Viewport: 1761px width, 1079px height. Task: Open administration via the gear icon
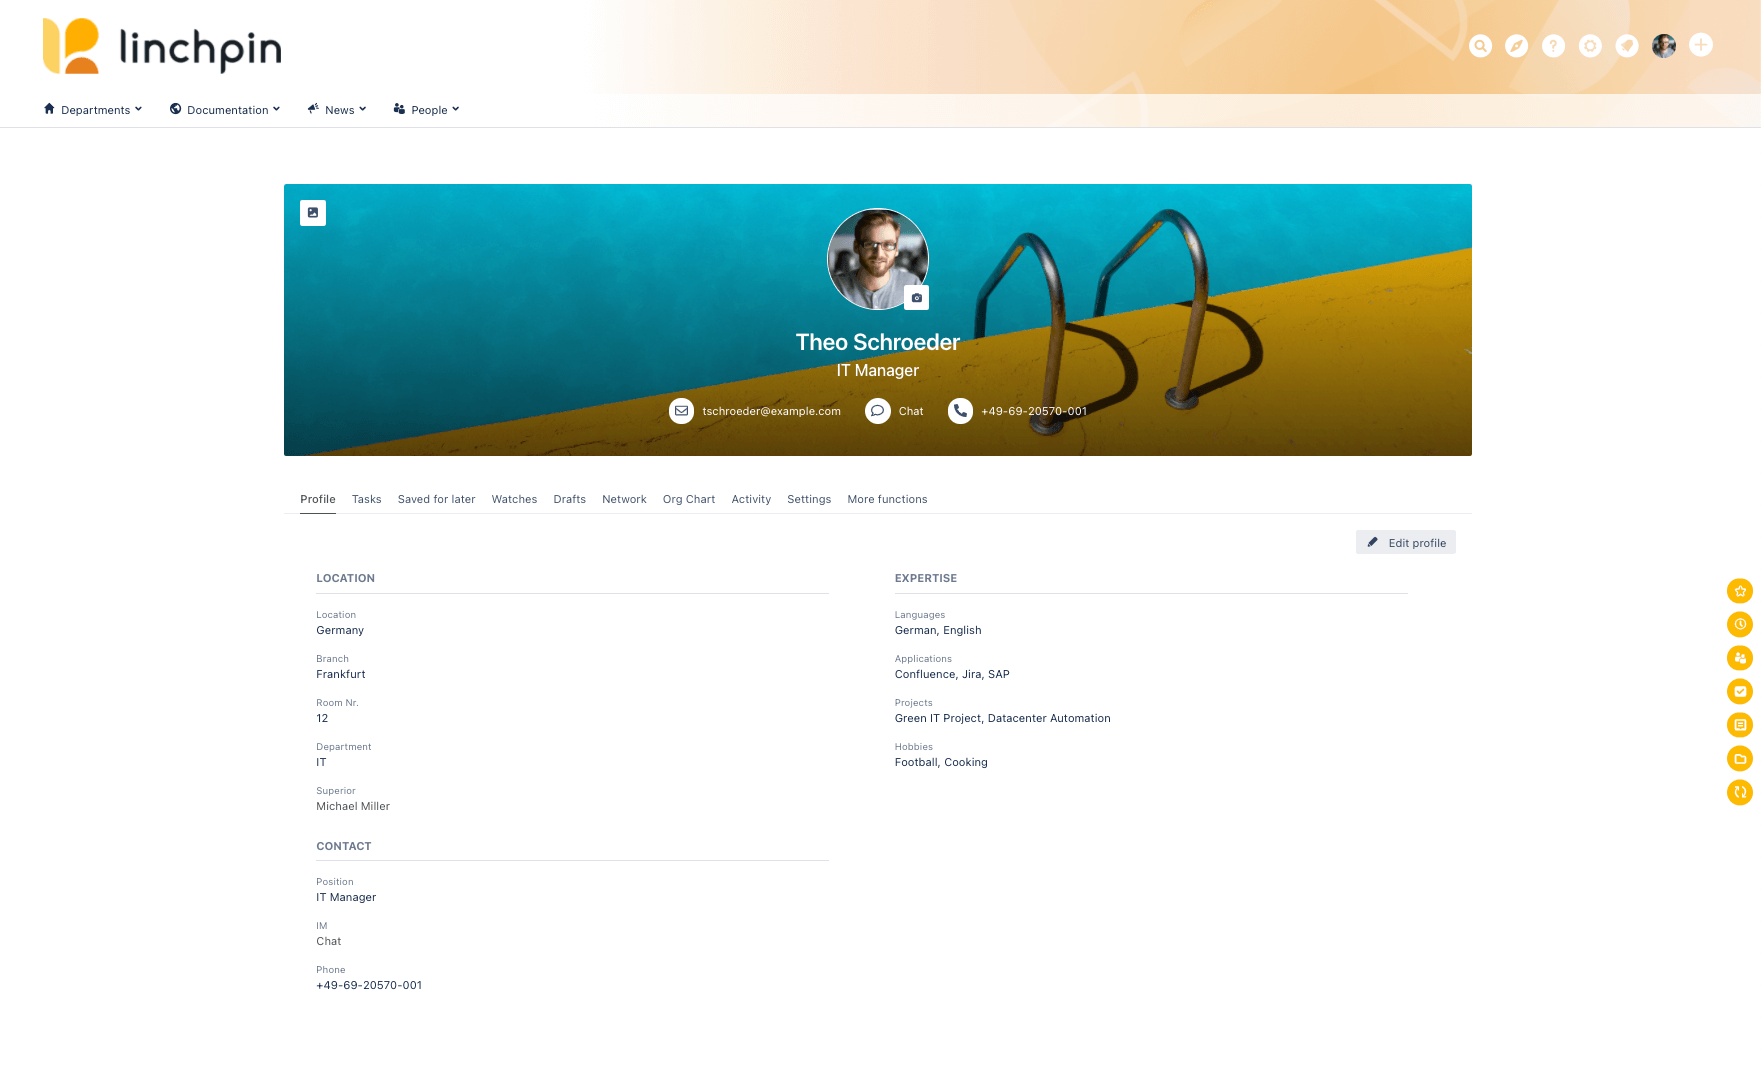coord(1590,46)
